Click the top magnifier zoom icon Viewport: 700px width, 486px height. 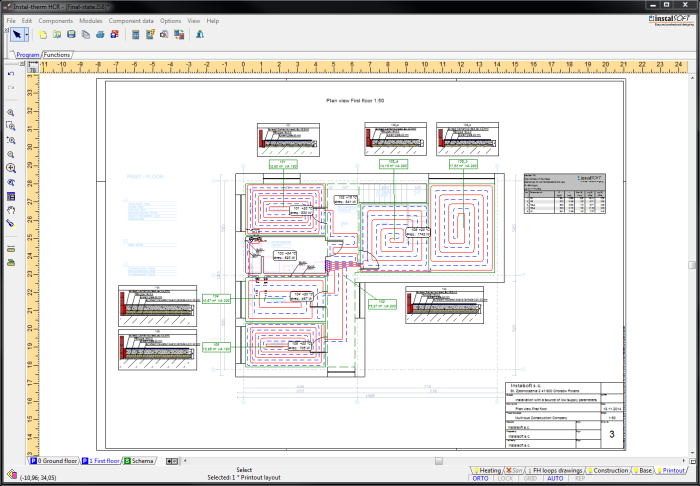11,113
